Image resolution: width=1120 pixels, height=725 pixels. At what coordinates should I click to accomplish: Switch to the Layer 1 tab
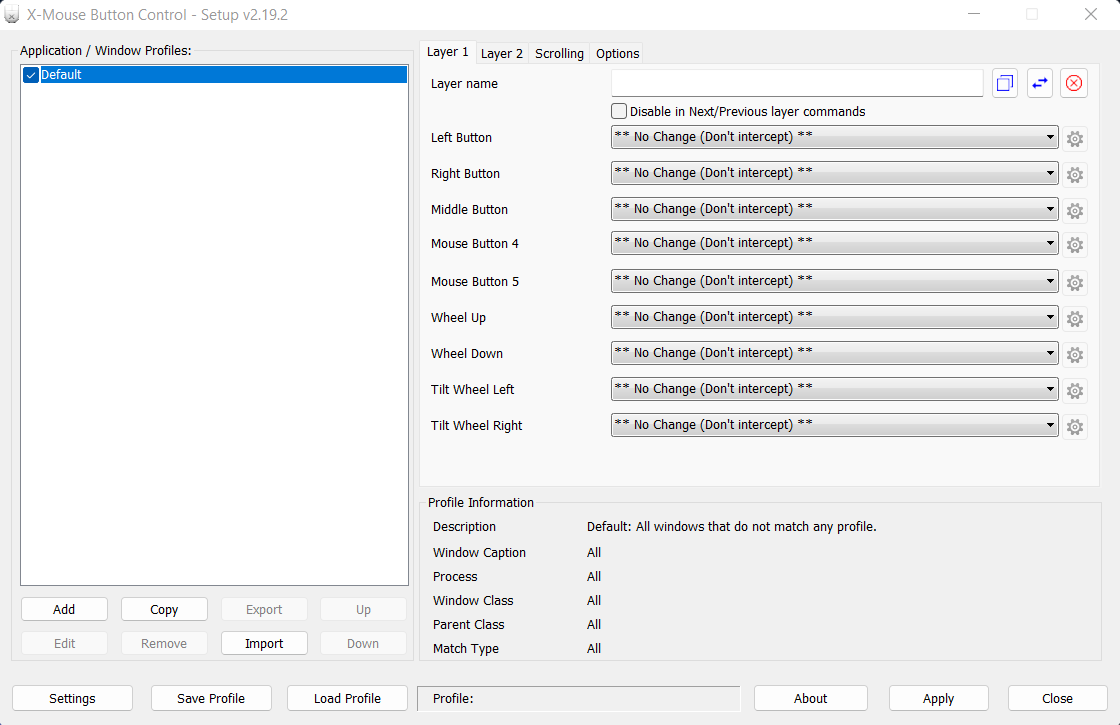click(x=447, y=52)
